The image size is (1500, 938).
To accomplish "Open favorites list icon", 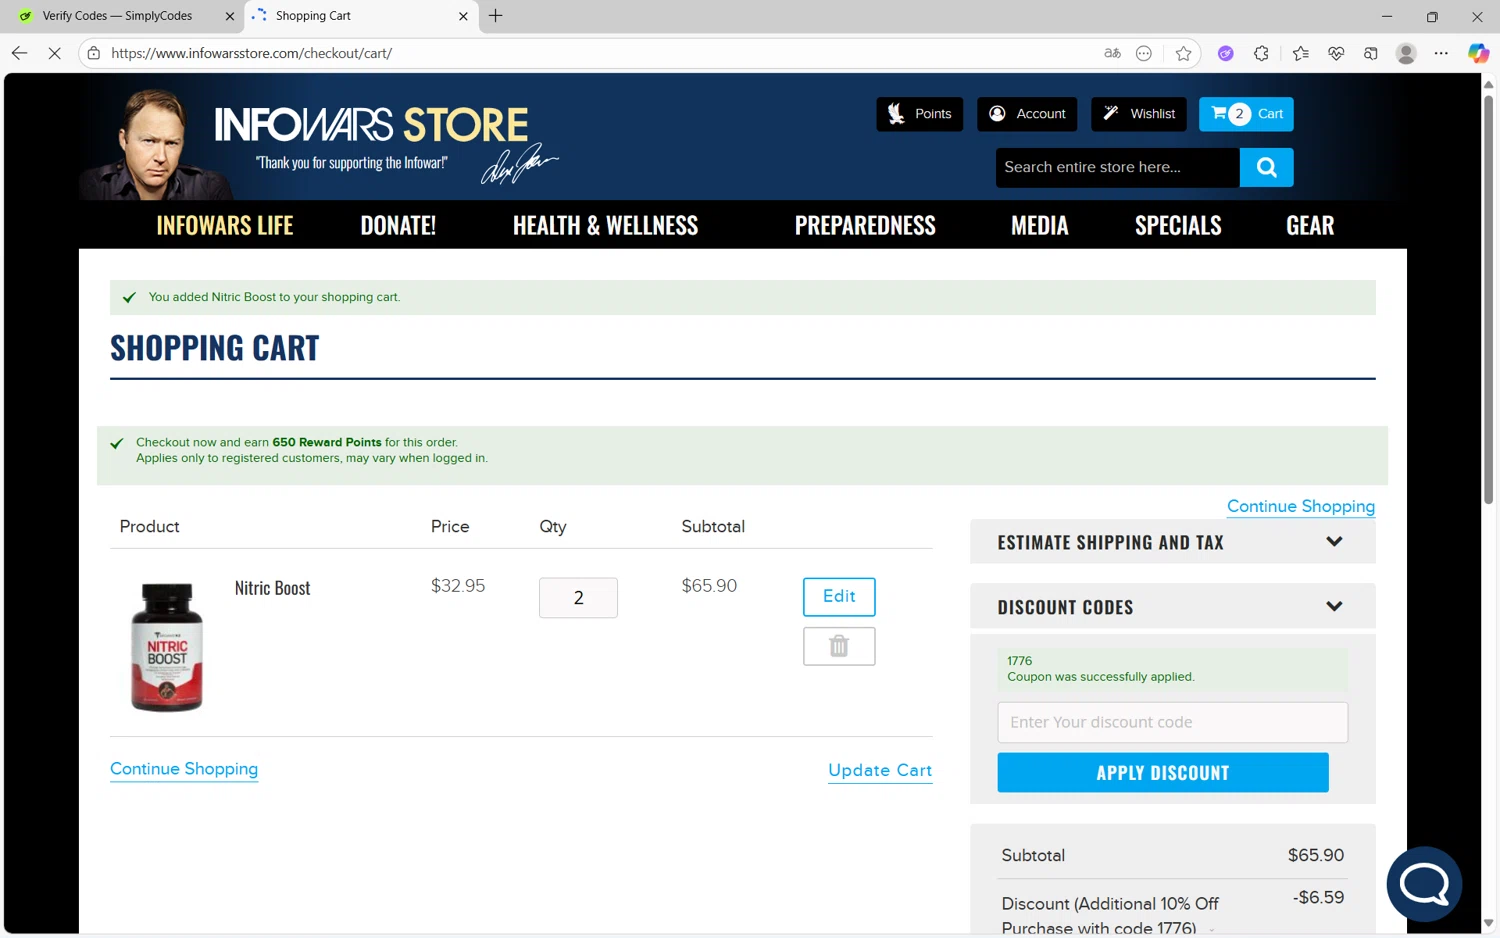I will coord(1300,53).
